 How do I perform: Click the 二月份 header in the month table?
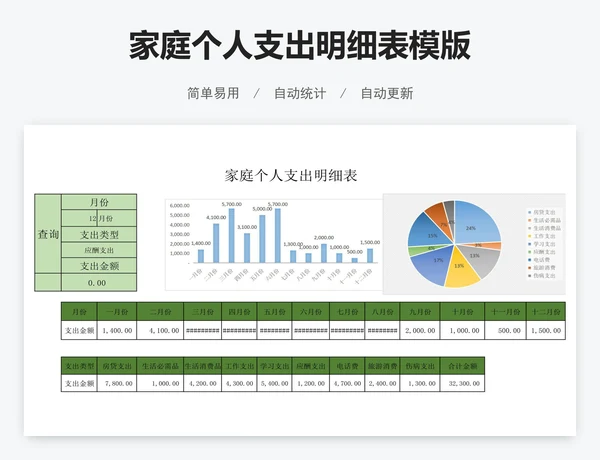tap(160, 312)
